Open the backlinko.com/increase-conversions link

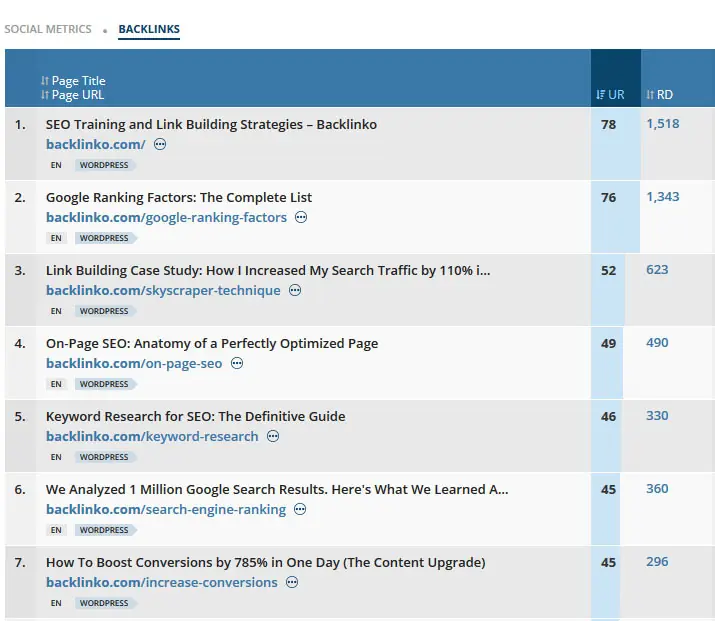pyautogui.click(x=162, y=582)
